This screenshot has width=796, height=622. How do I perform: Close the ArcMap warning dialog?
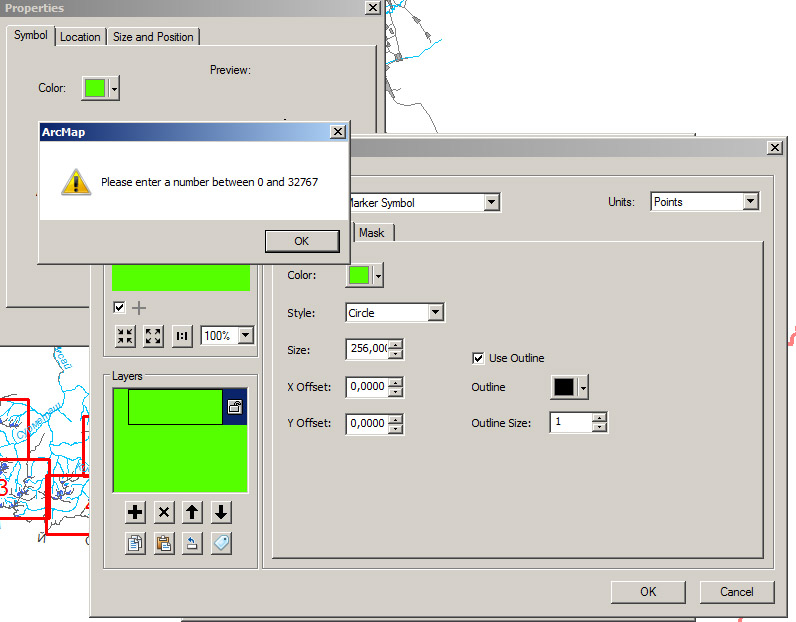tap(338, 132)
